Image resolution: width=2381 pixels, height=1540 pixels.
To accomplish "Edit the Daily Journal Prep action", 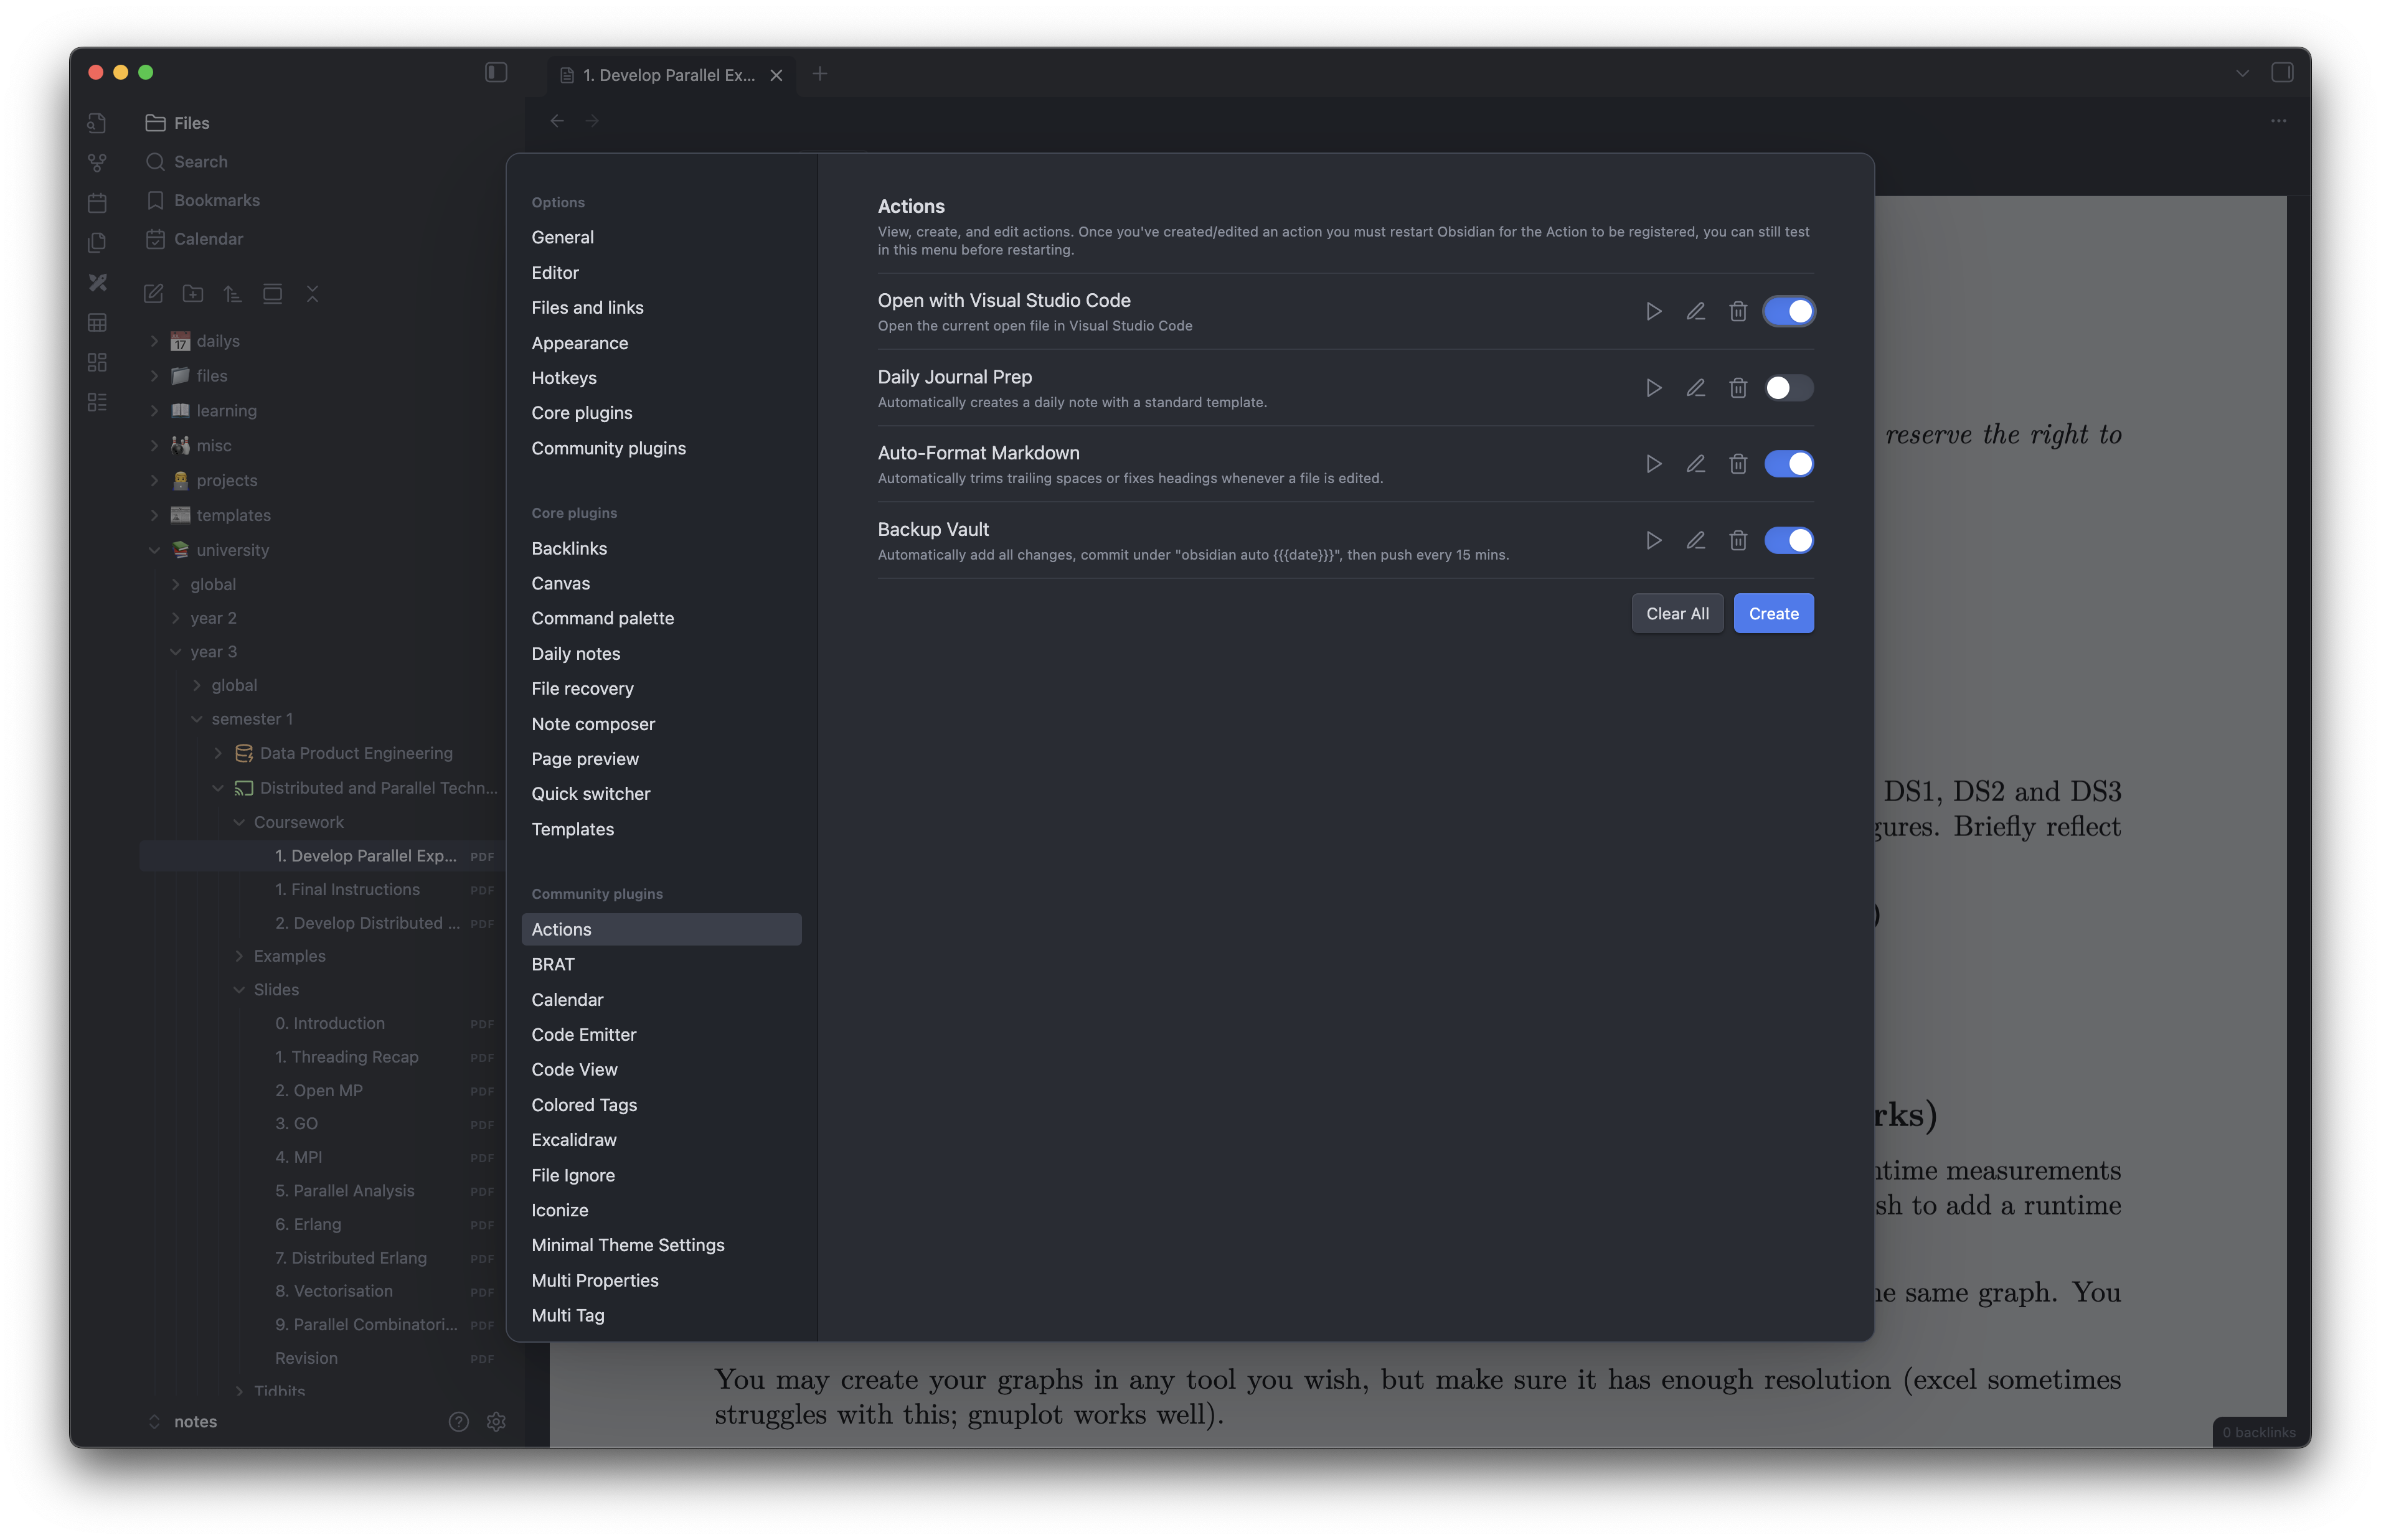I will coord(1695,388).
